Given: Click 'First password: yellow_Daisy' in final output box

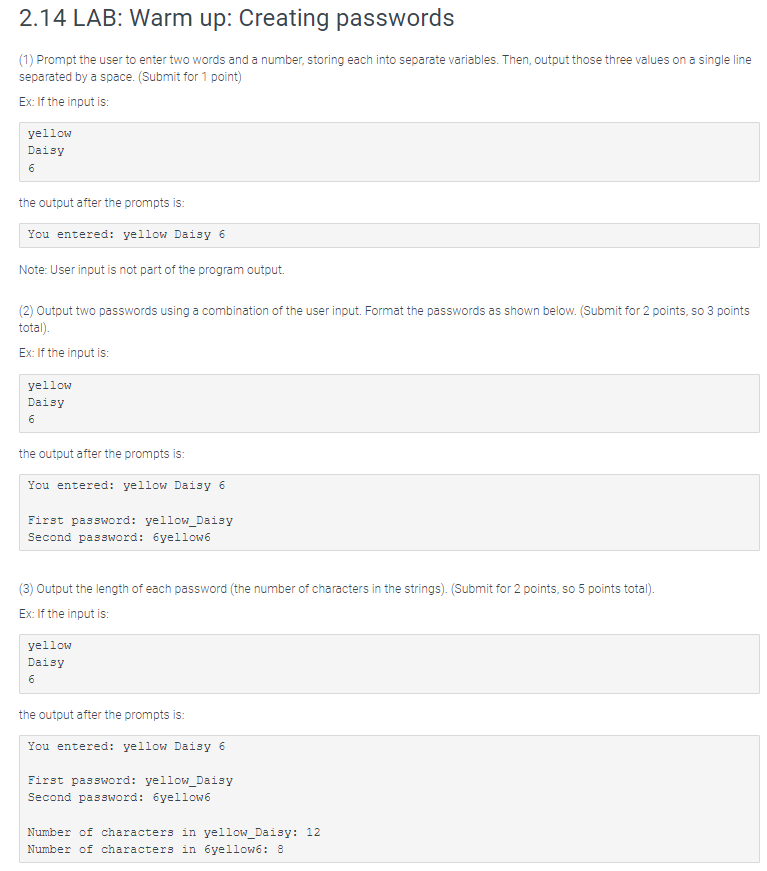Looking at the screenshot, I should tap(131, 780).
